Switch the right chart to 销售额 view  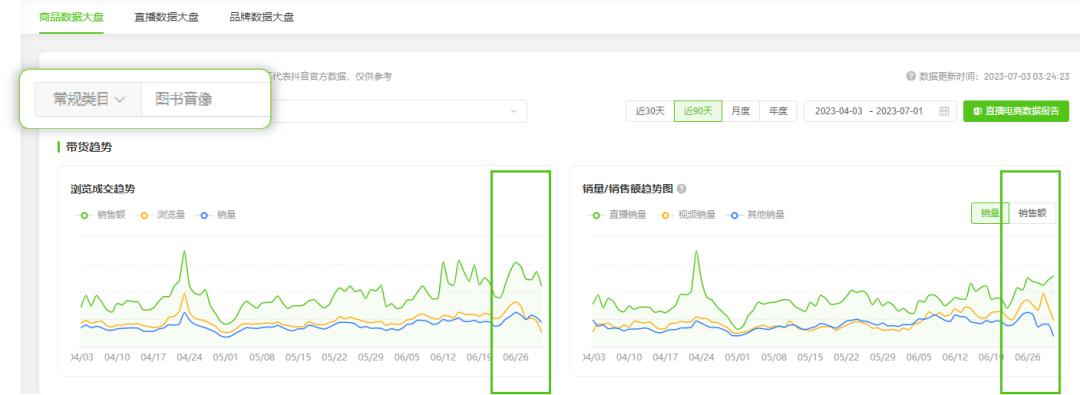[1032, 214]
